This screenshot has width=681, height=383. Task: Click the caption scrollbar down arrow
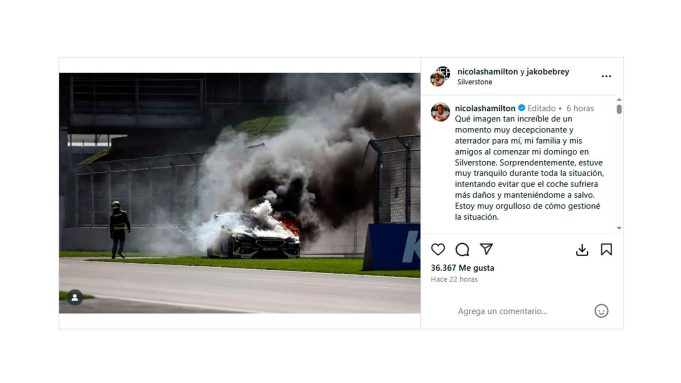619,228
